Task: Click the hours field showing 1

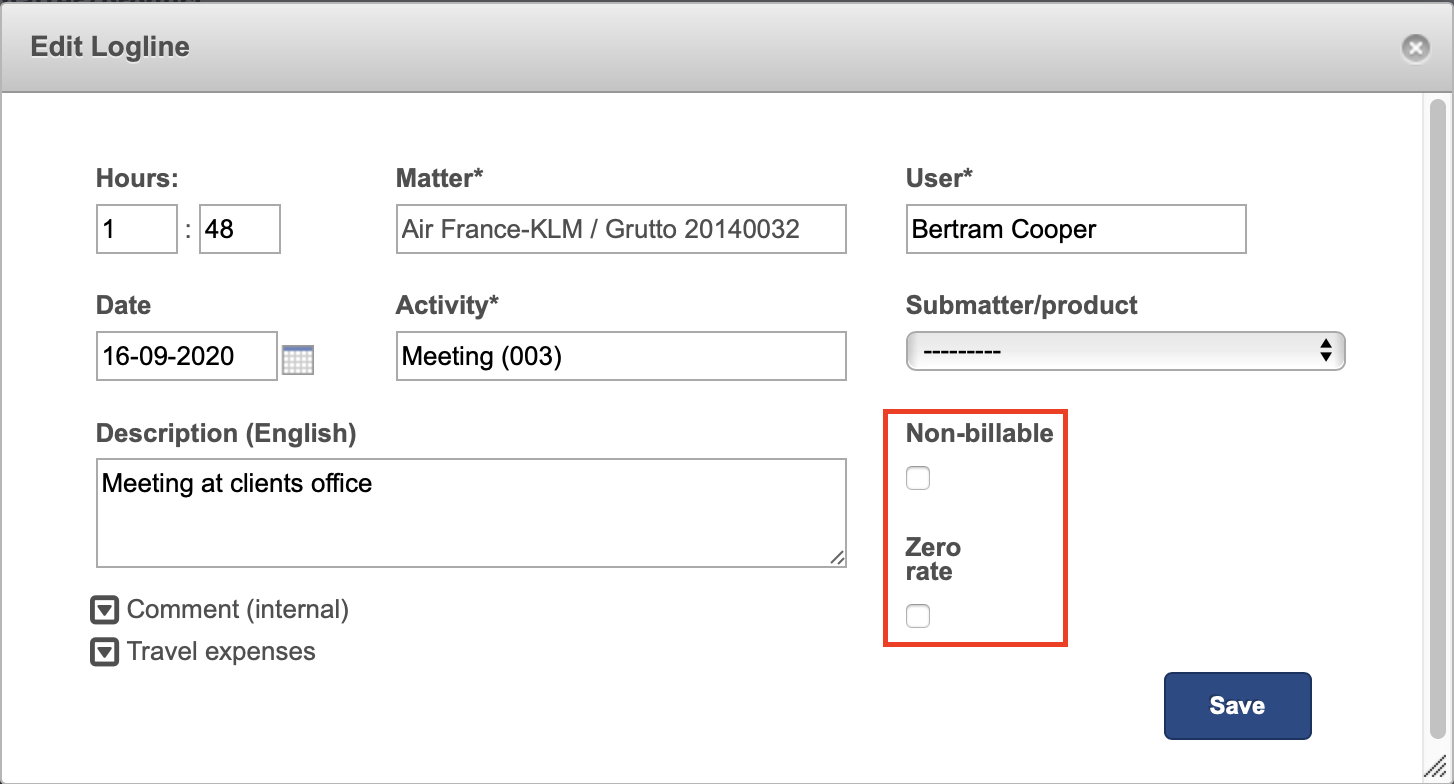Action: point(137,229)
